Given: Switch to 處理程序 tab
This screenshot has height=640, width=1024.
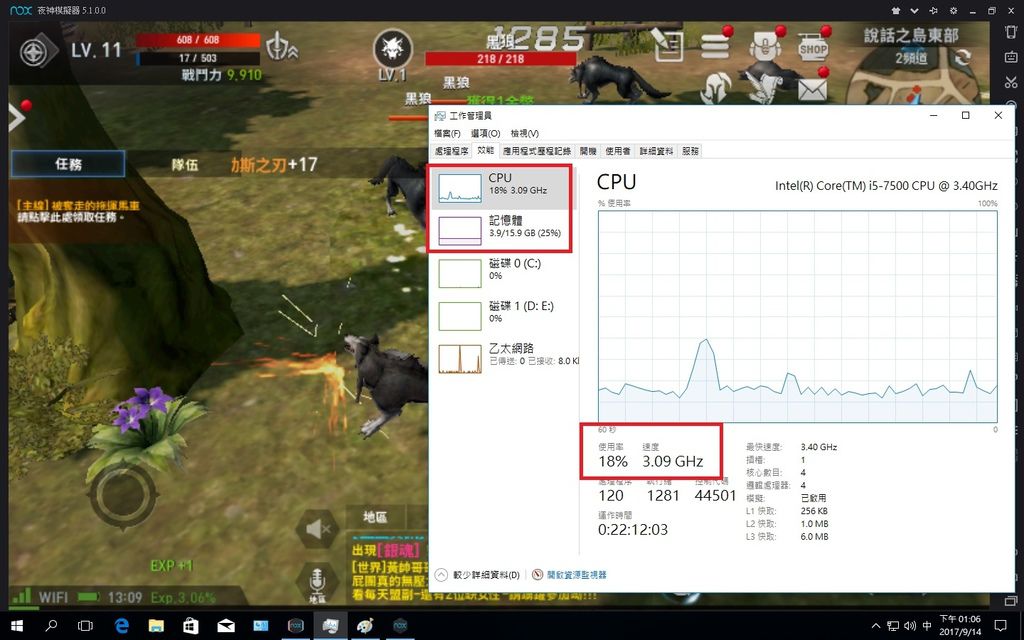Looking at the screenshot, I should tap(452, 151).
